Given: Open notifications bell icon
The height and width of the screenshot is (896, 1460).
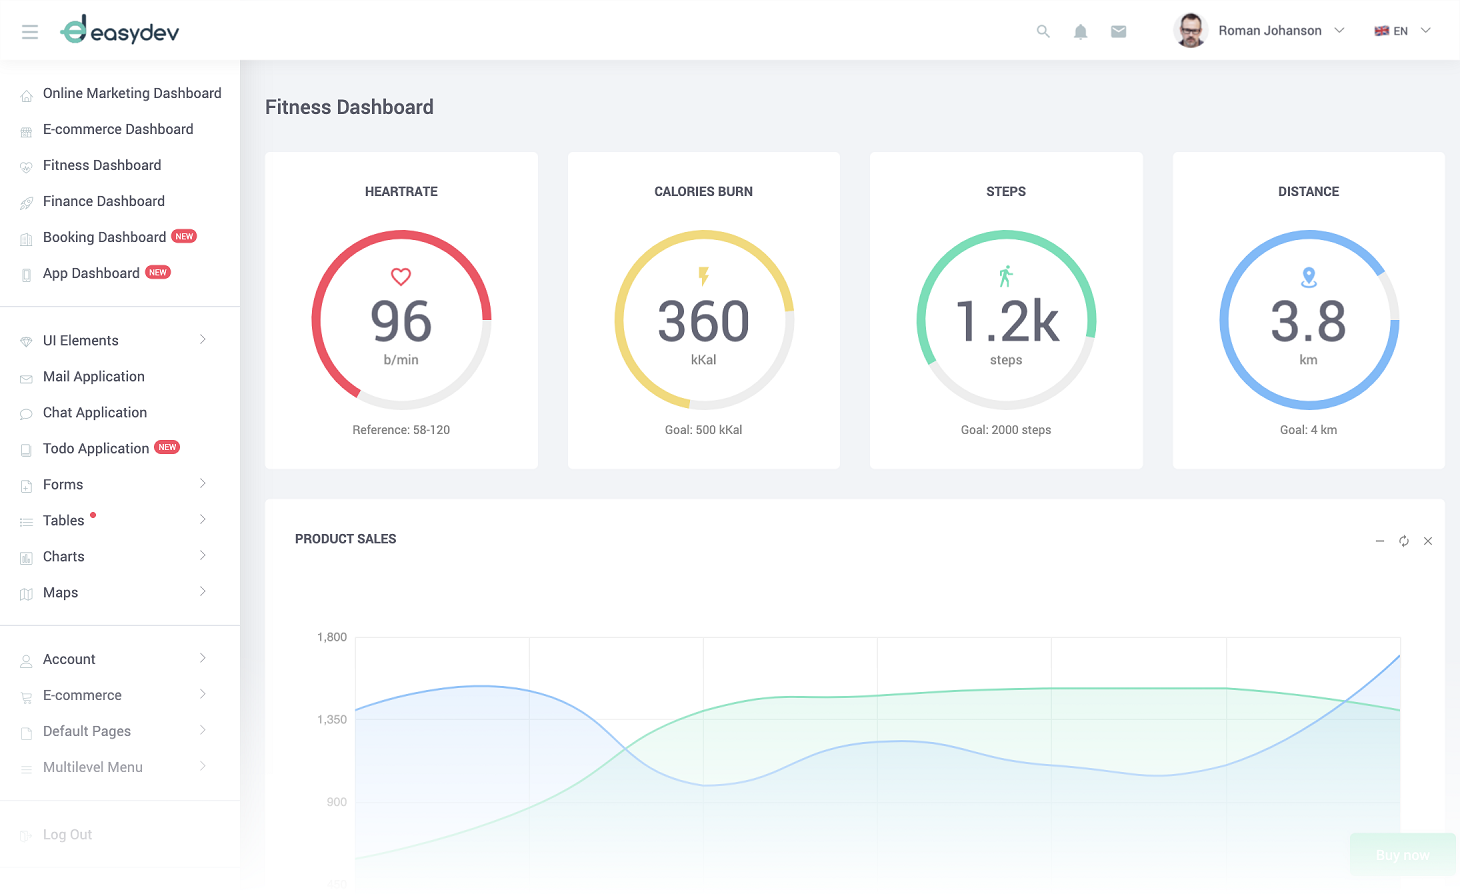Looking at the screenshot, I should 1081,32.
